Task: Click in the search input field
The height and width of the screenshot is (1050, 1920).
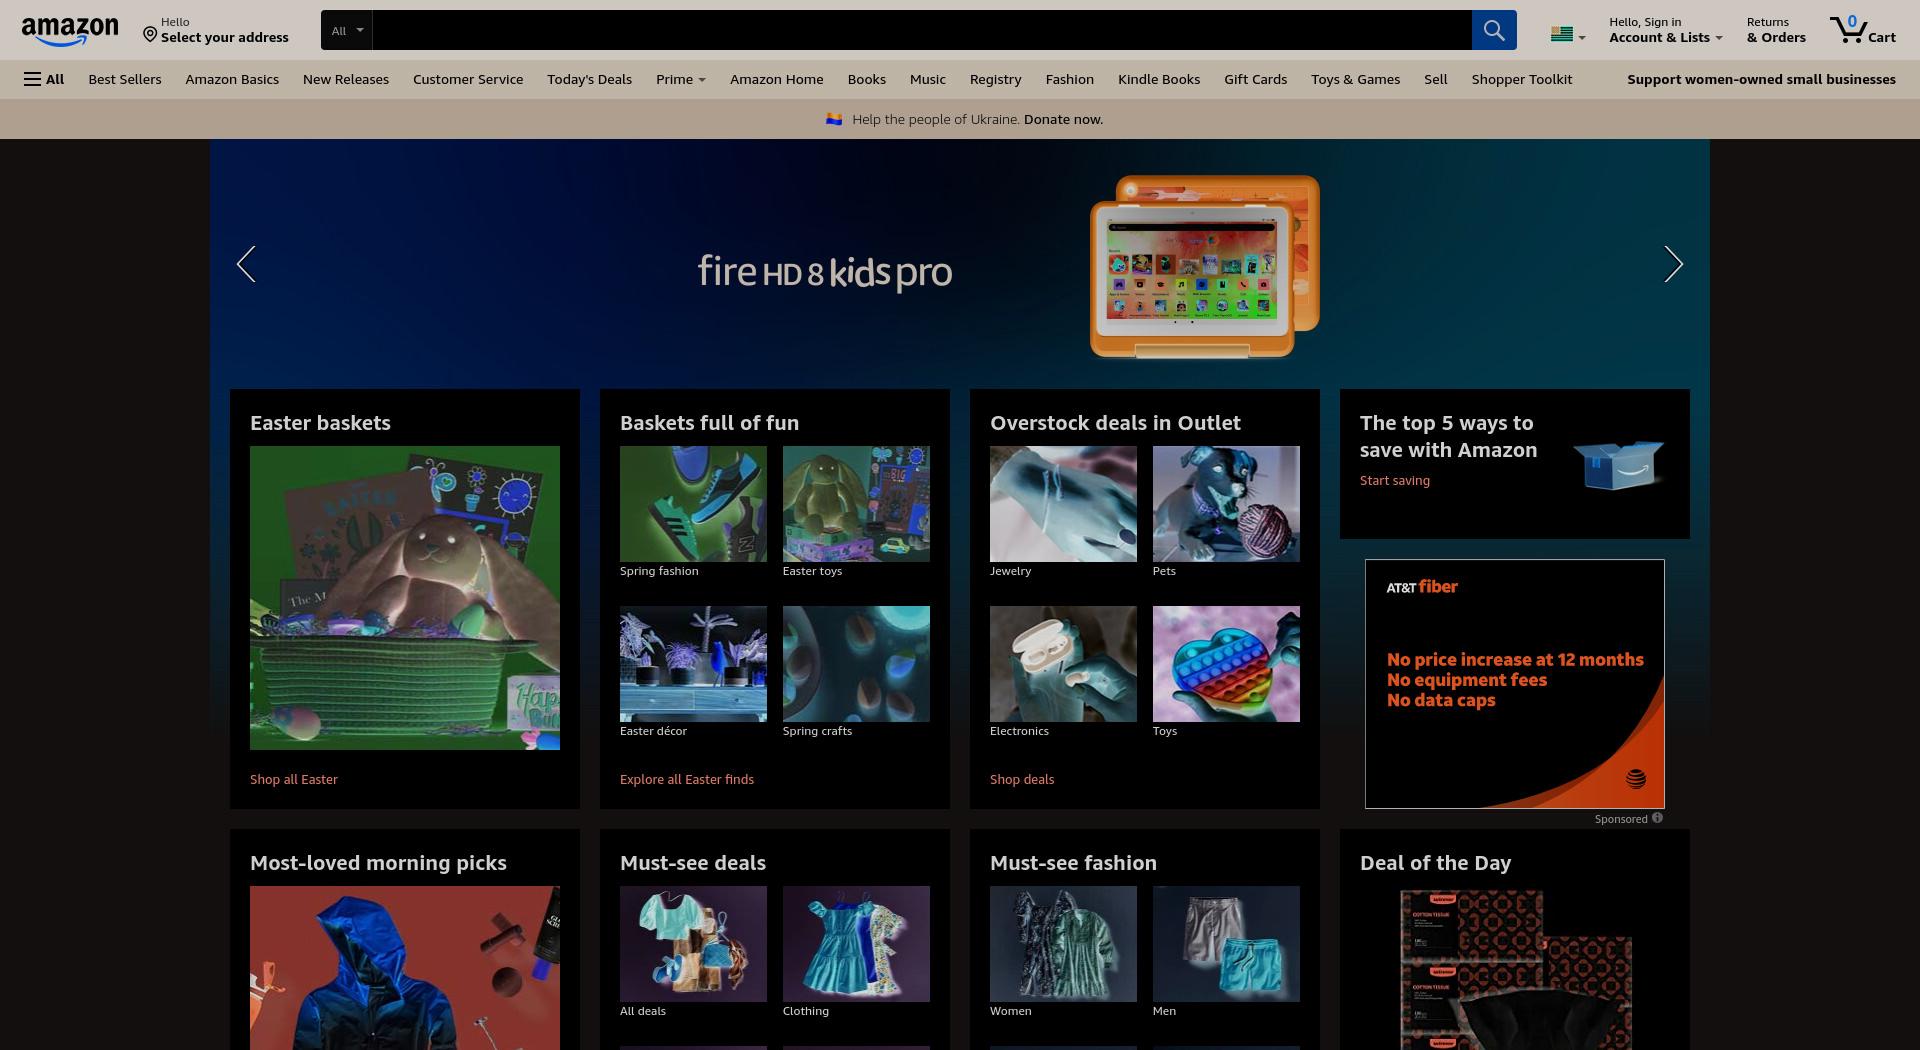Action: (x=922, y=30)
